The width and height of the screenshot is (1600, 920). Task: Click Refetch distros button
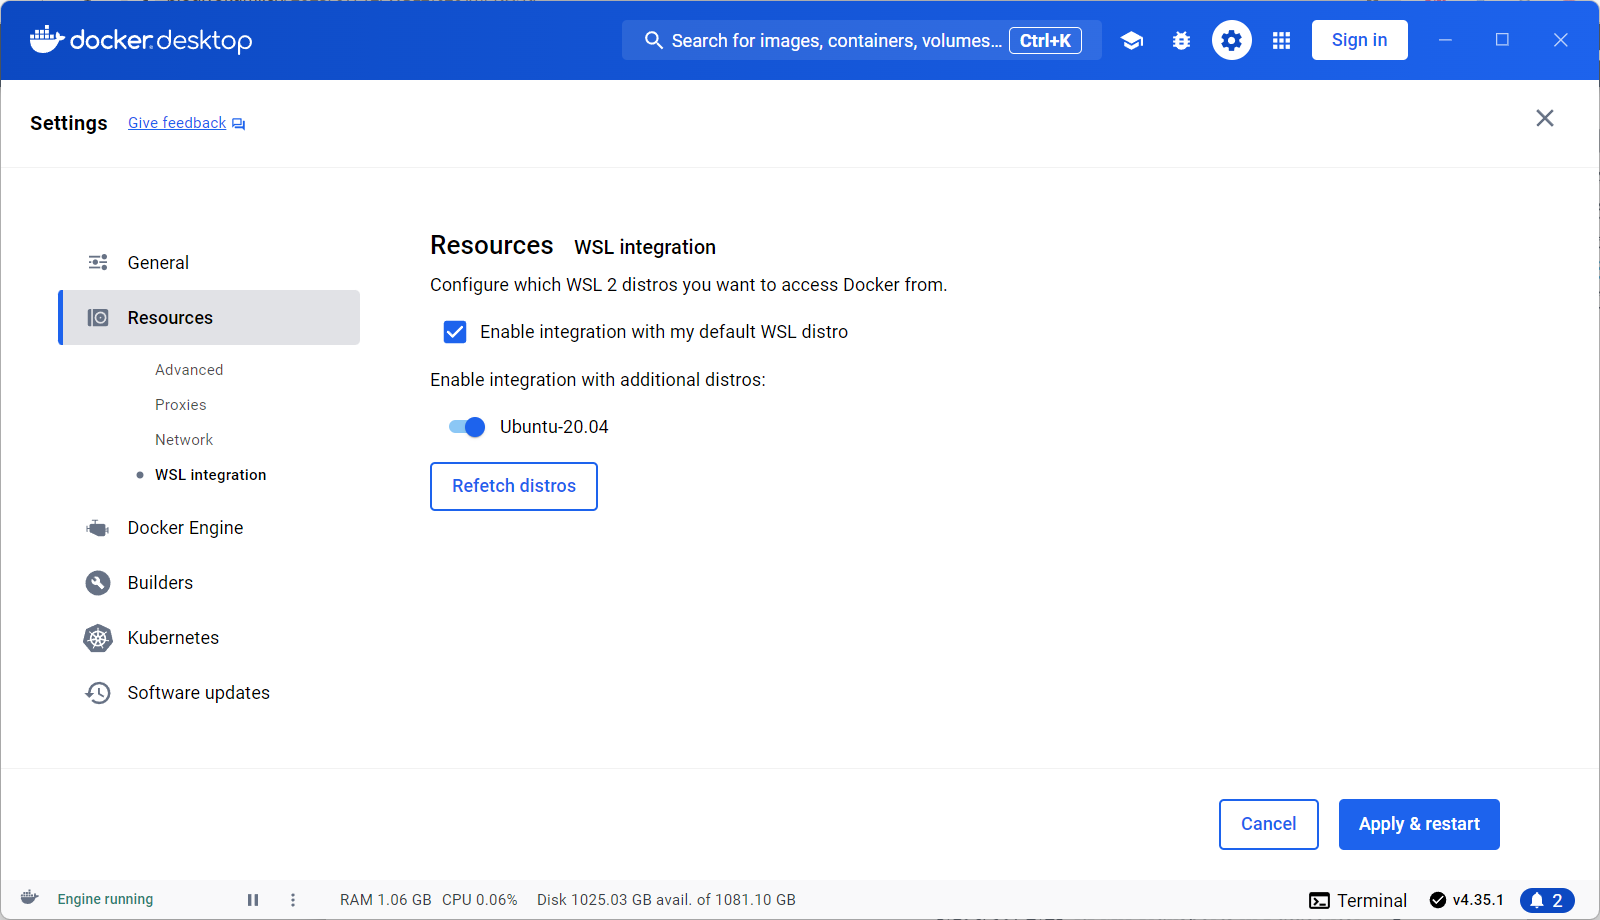514,486
